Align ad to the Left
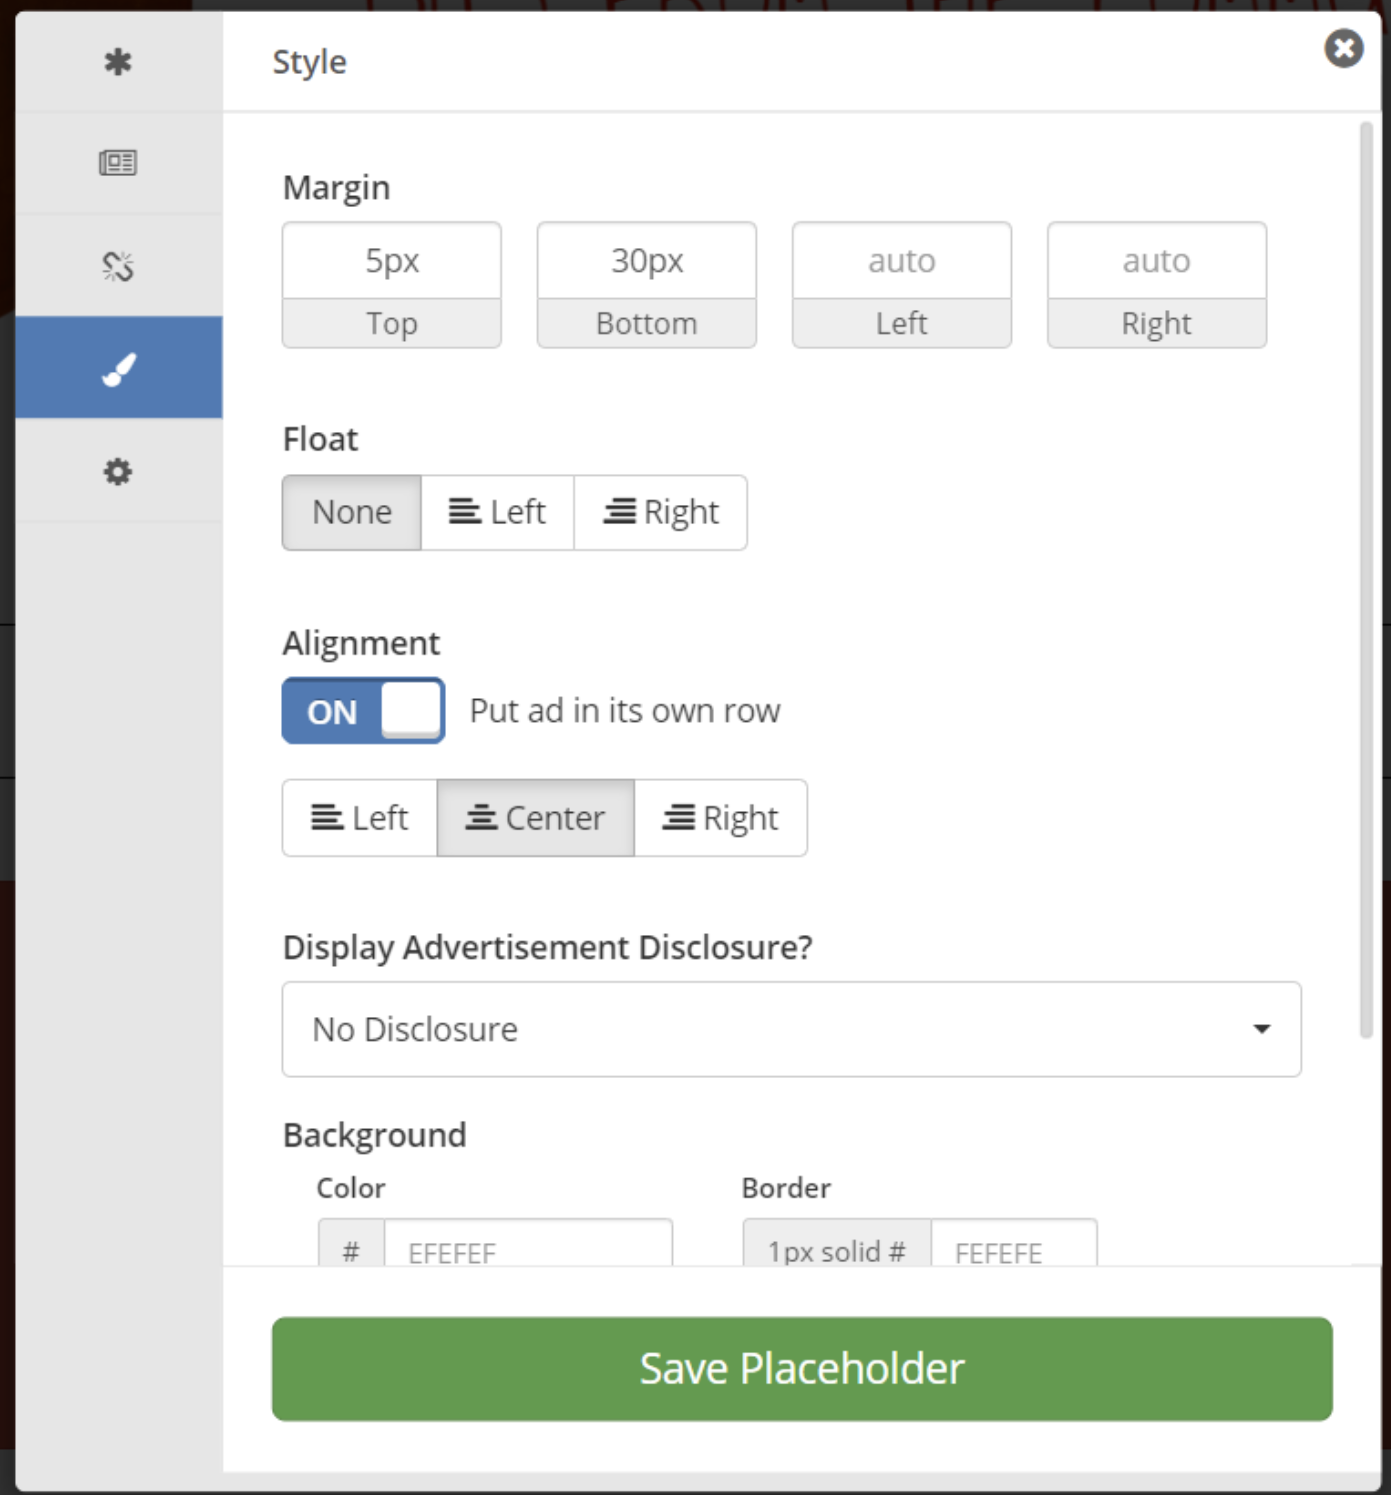Image resolution: width=1391 pixels, height=1495 pixels. coord(359,818)
